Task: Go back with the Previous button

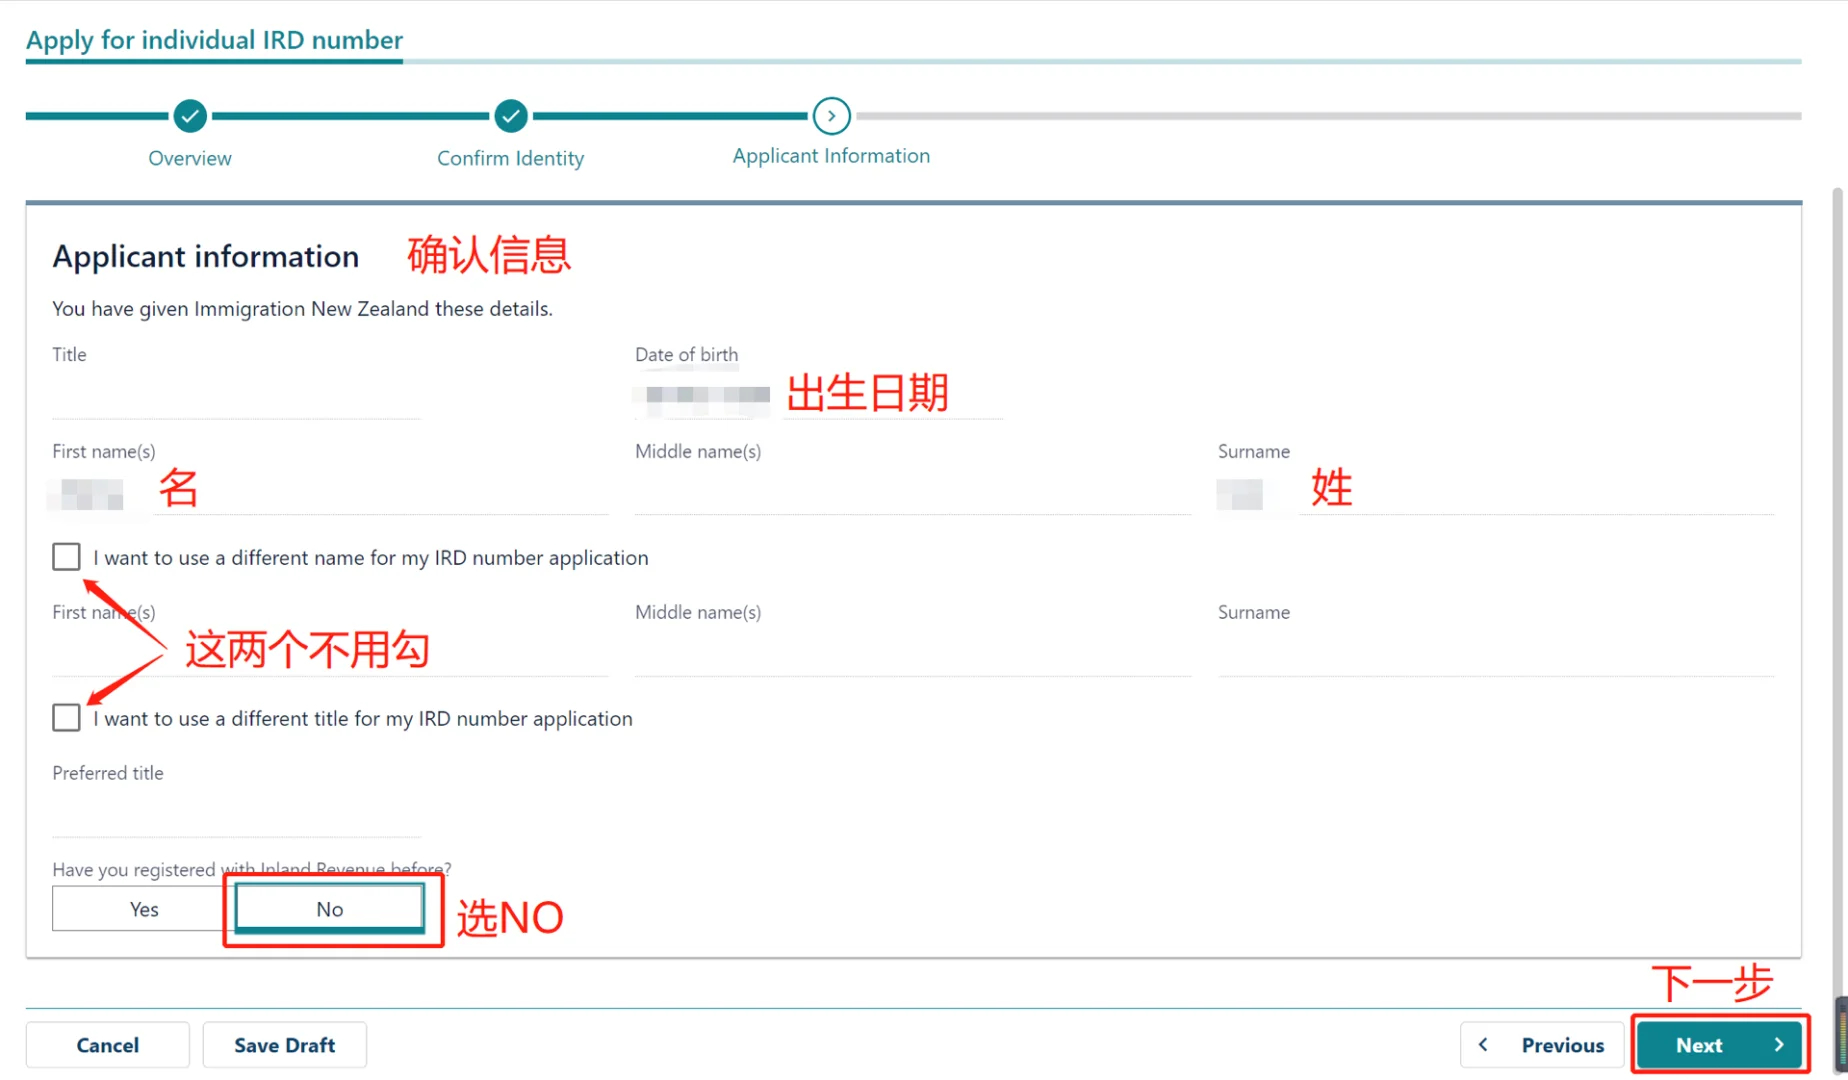Action: [1542, 1044]
